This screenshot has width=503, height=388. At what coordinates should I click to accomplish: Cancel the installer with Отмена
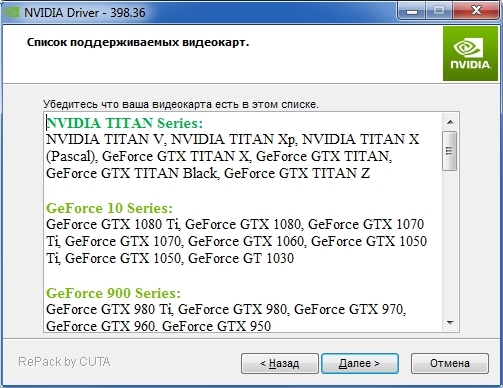450,363
